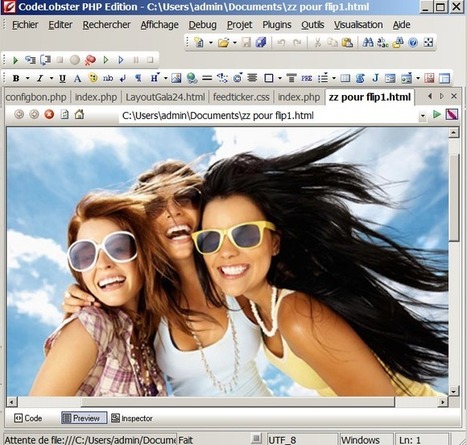
Task: Click the Replace icon in toolbar
Action: pyautogui.click(x=383, y=42)
